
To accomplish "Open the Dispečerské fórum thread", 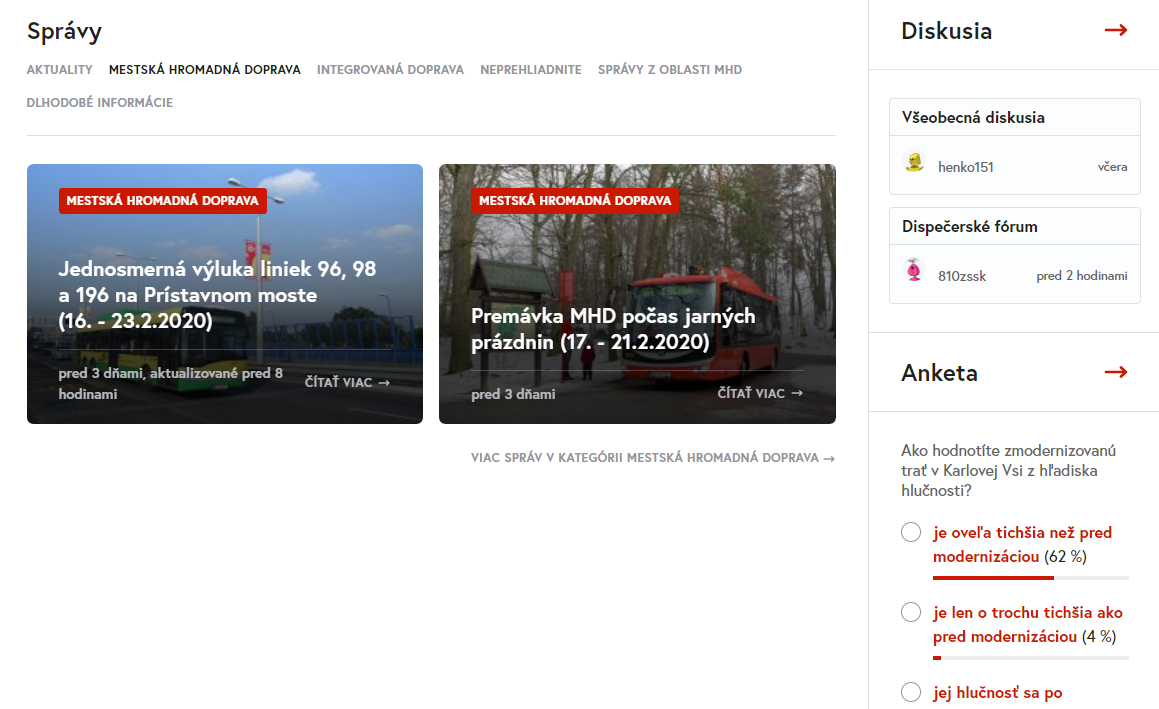I will click(x=969, y=226).
